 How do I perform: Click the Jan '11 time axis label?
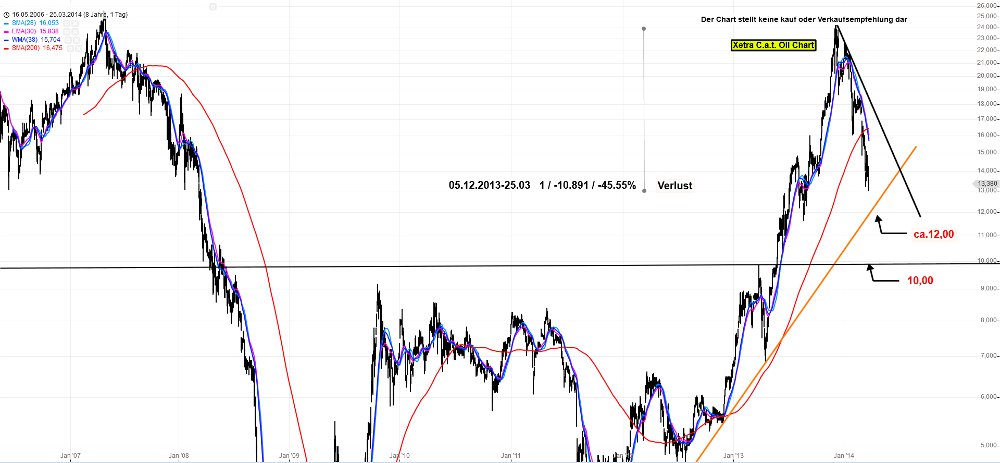[510, 455]
